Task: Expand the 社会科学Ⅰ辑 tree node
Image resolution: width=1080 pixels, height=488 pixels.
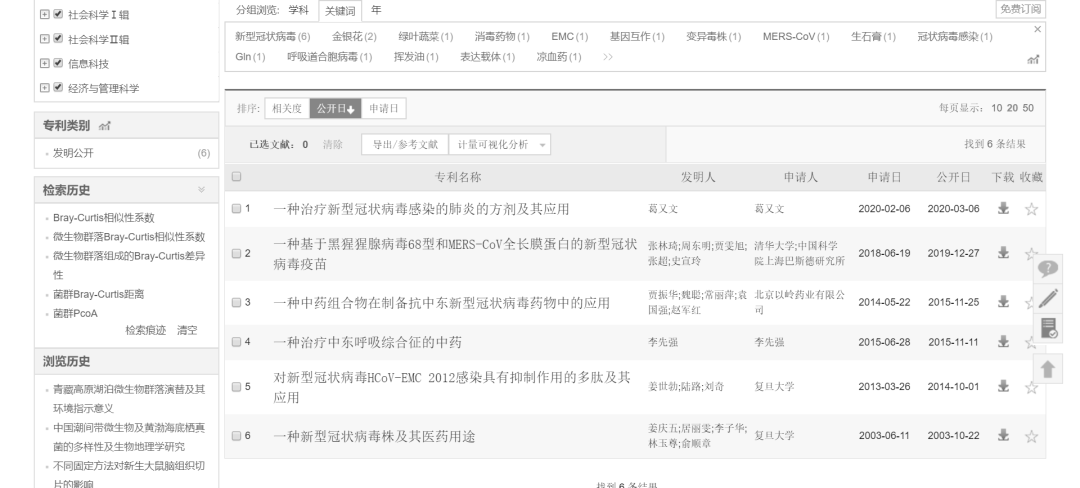Action: pyautogui.click(x=45, y=14)
